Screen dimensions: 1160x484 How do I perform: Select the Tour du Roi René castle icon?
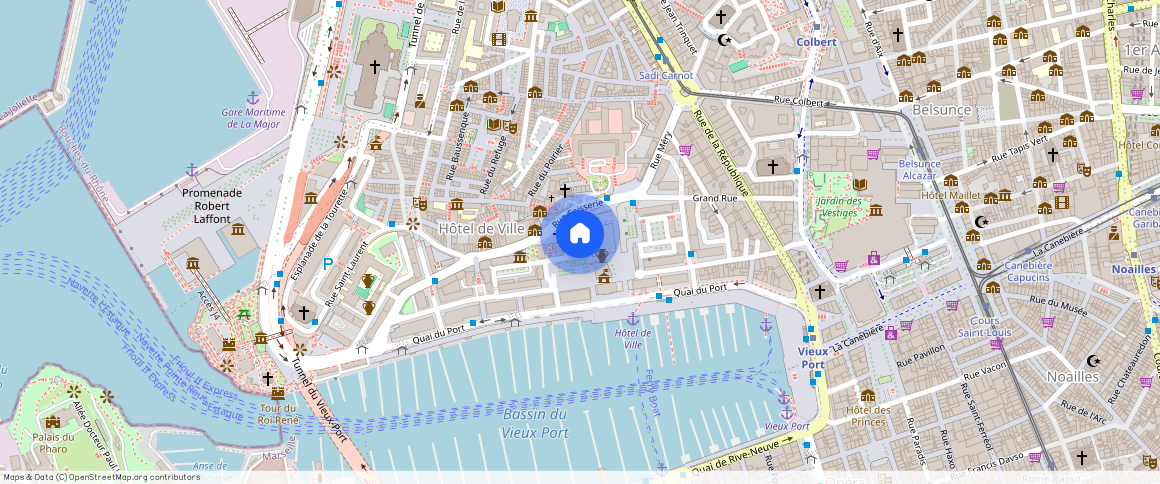coord(277,393)
